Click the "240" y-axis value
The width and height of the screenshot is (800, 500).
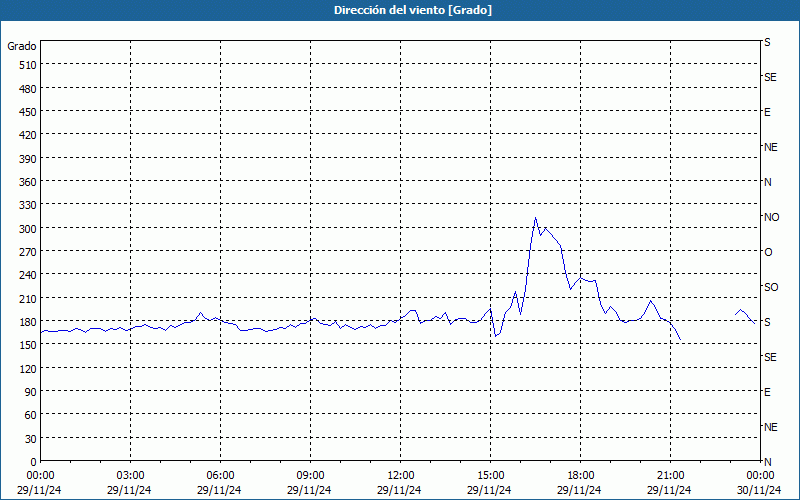[29, 276]
